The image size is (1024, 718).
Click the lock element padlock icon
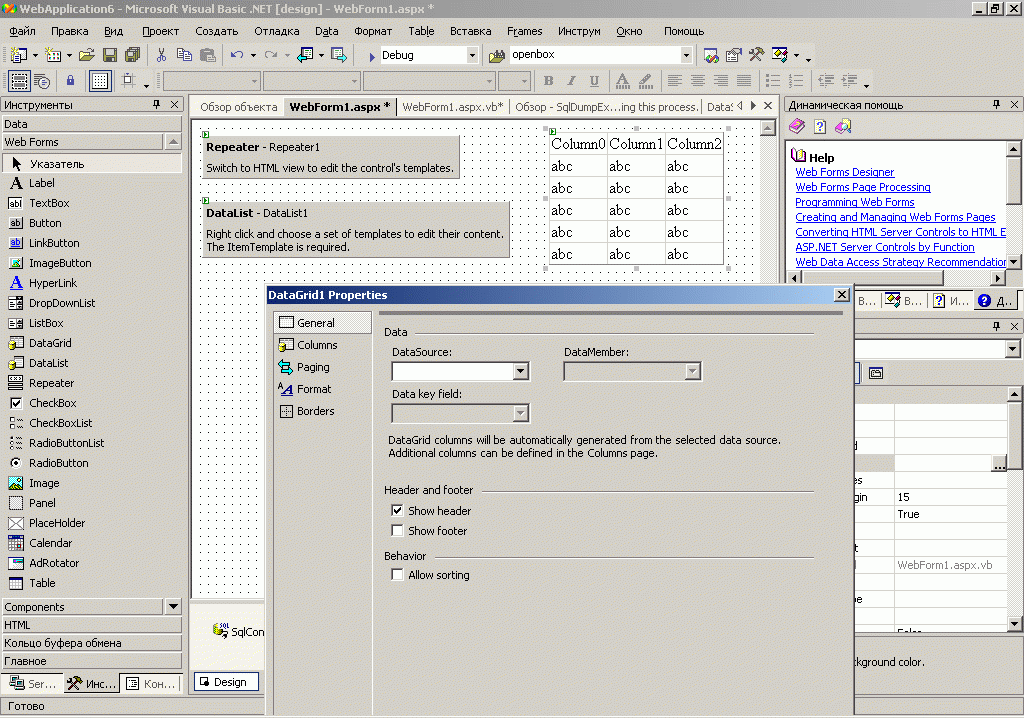71,81
